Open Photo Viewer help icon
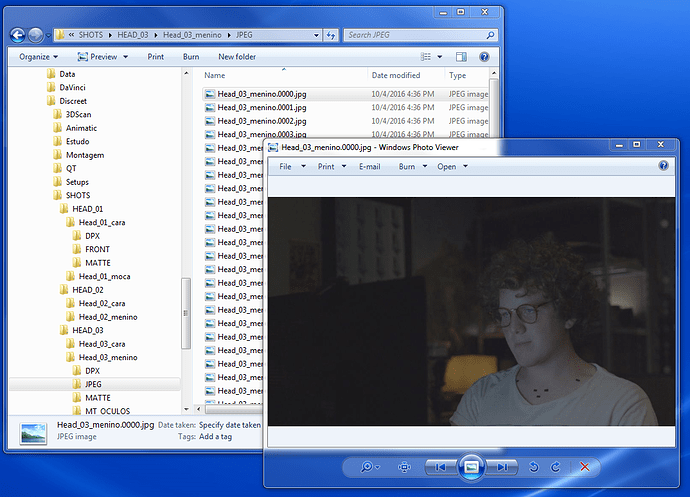Viewport: 690px width, 497px height. (x=663, y=166)
